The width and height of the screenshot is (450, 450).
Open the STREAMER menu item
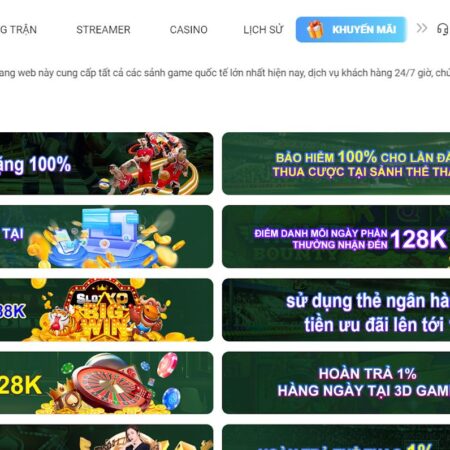point(103,30)
